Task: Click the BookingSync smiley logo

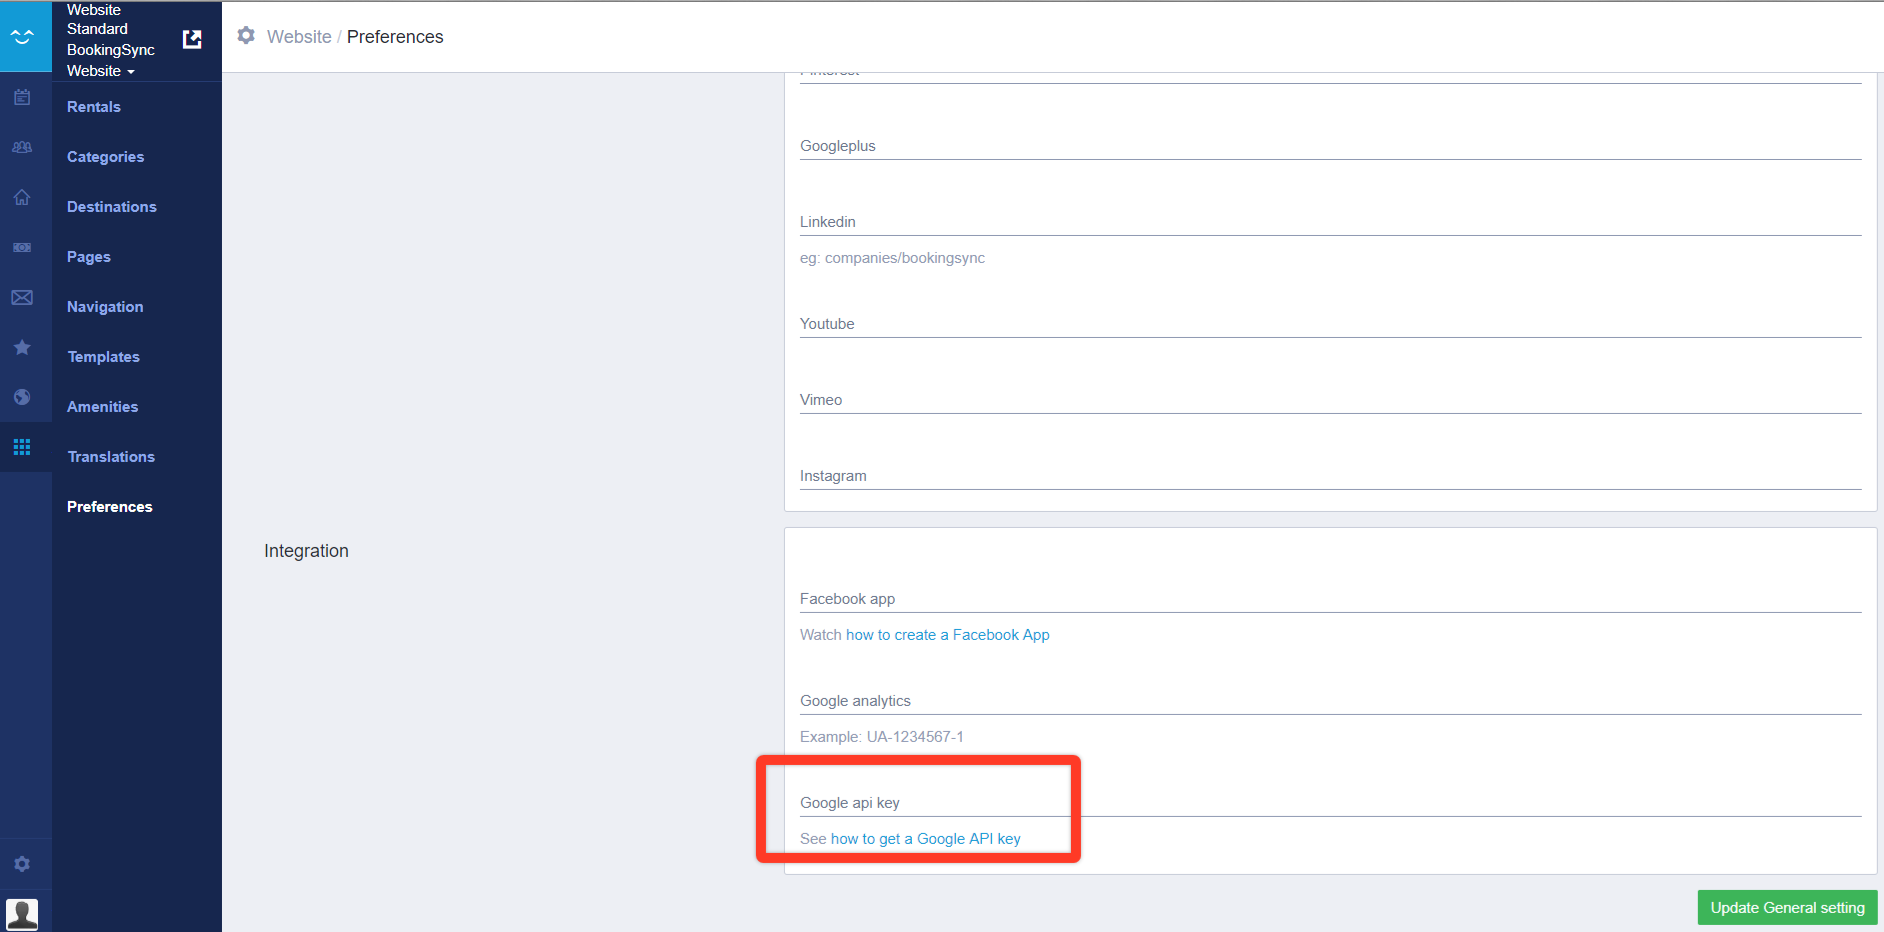Action: (x=22, y=37)
